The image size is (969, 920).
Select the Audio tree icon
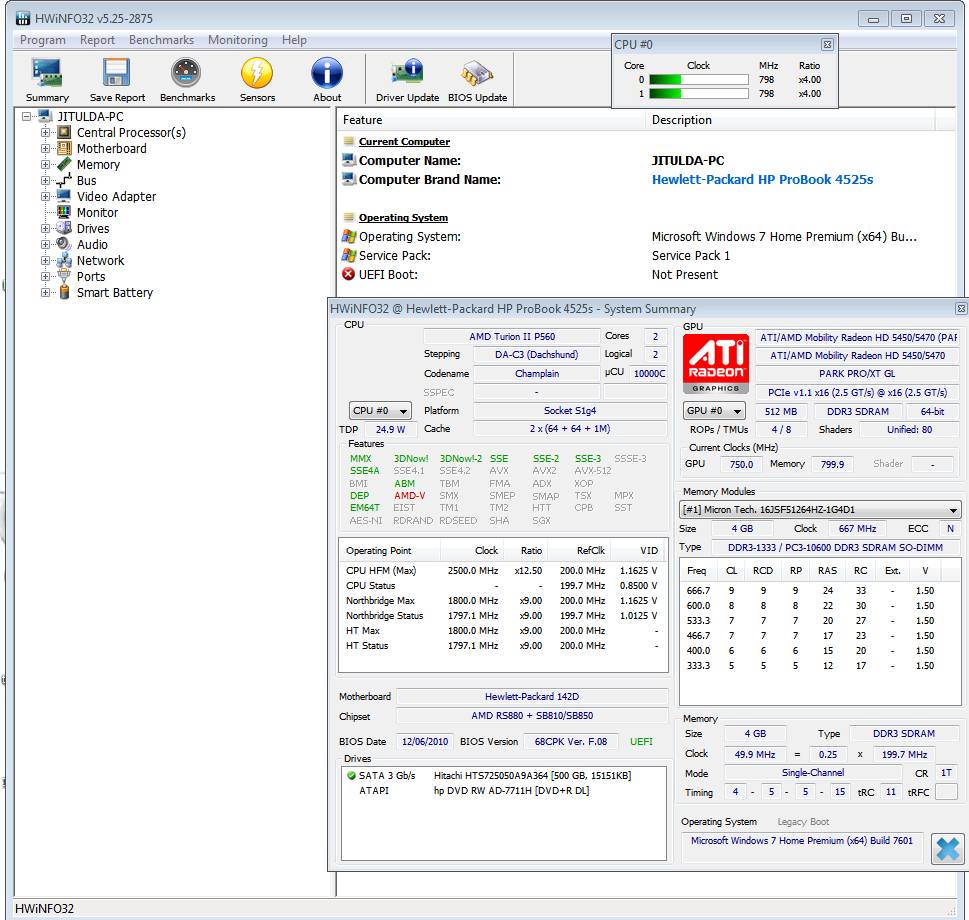(x=64, y=245)
